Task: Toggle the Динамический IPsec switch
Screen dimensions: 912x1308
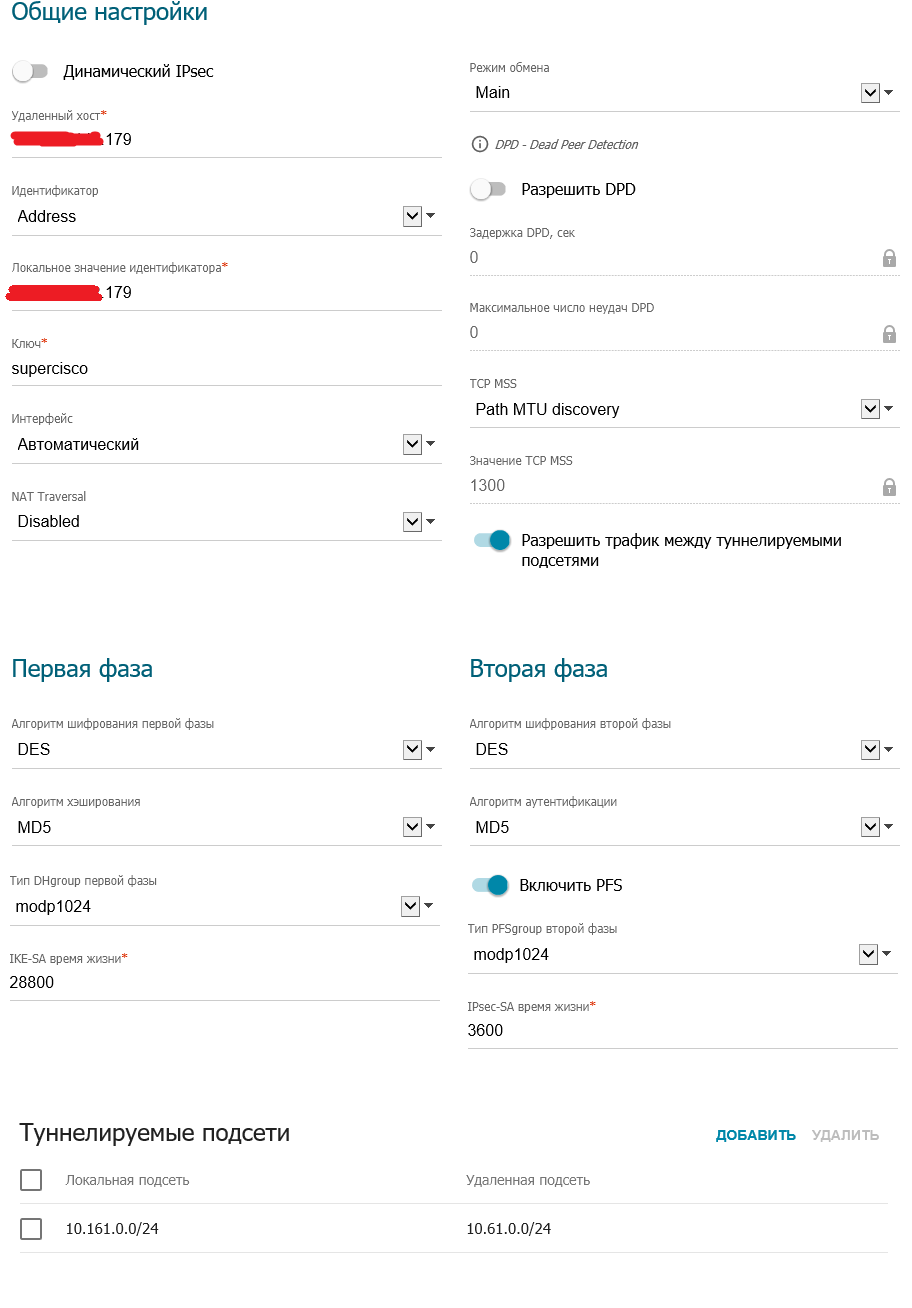Action: pos(30,71)
